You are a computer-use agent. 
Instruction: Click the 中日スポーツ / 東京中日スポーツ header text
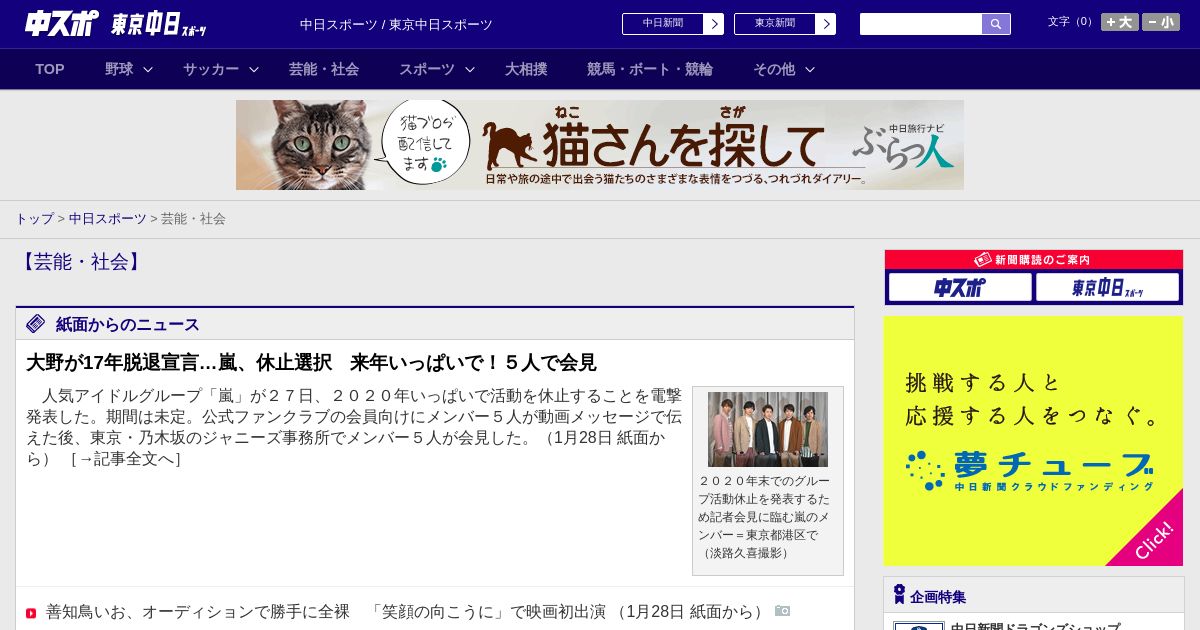point(396,24)
